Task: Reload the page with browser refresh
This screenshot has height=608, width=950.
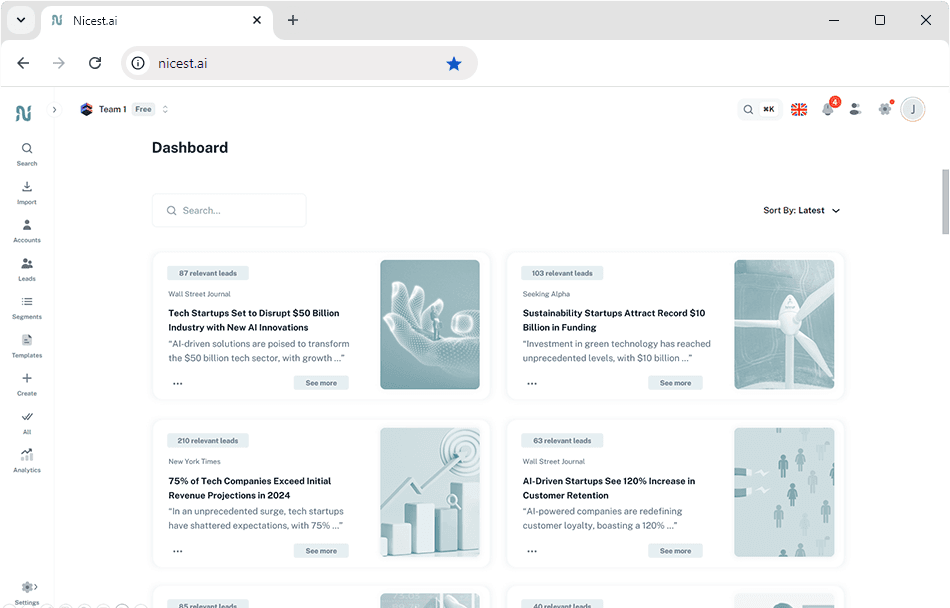Action: click(95, 63)
